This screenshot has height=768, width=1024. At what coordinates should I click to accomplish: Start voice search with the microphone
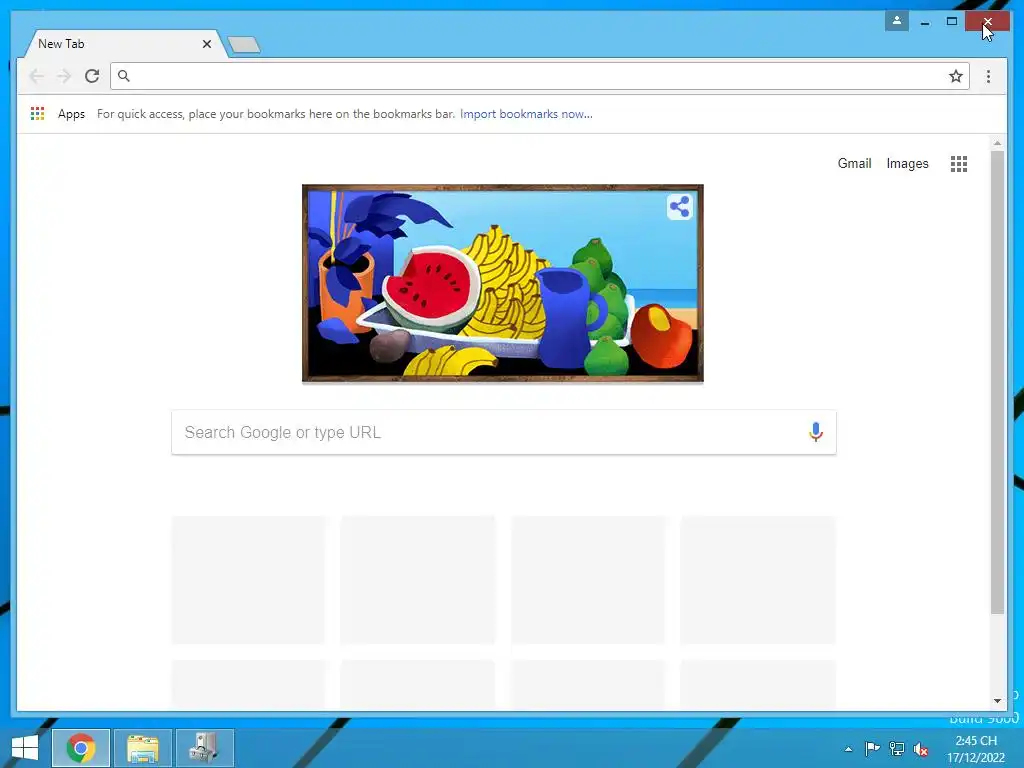click(x=816, y=432)
